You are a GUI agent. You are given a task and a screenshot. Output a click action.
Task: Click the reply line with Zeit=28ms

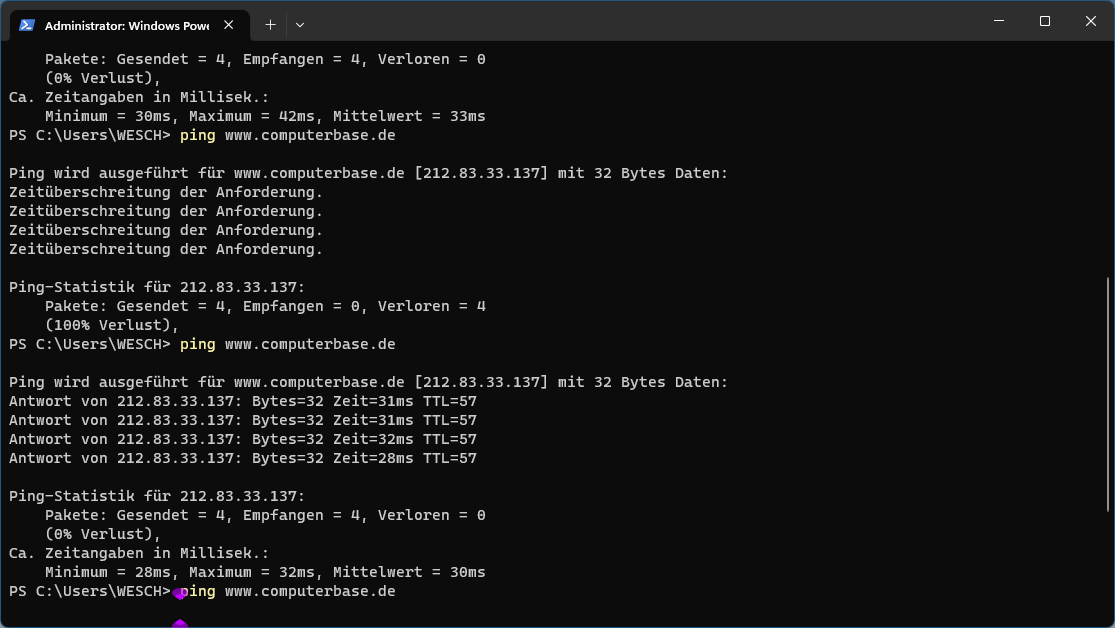point(243,458)
